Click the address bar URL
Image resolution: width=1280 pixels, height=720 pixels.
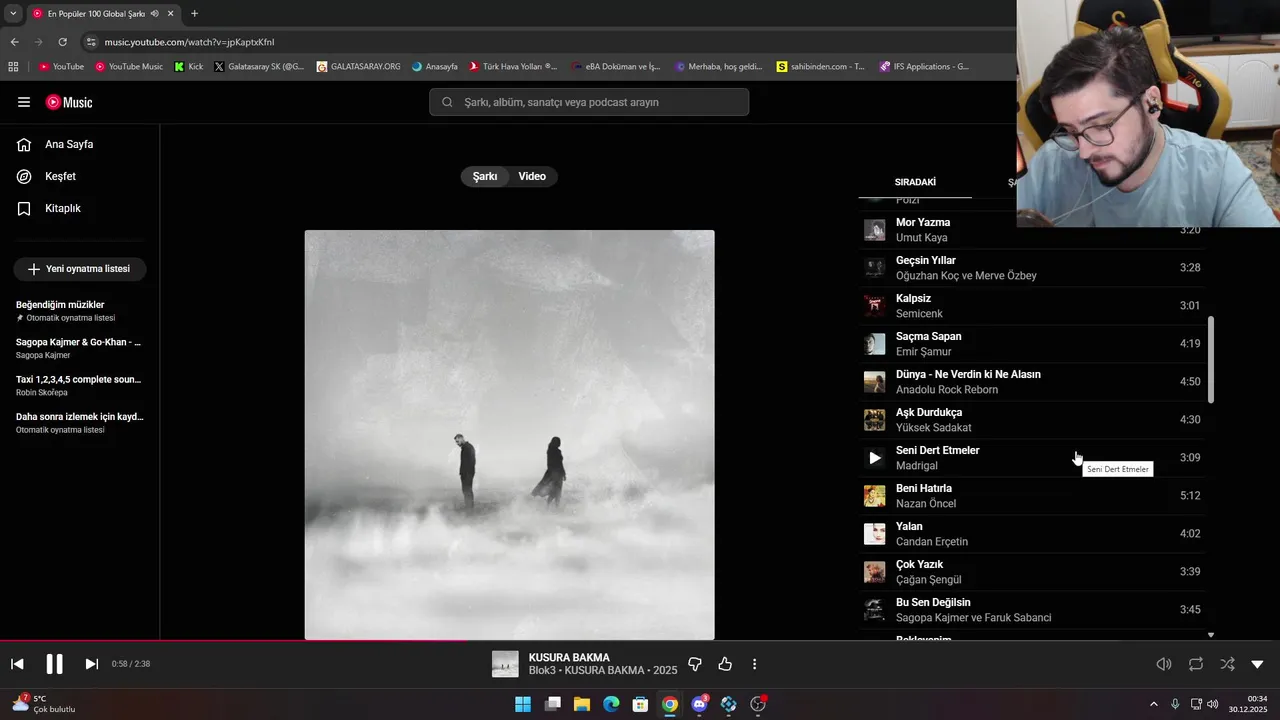tap(189, 42)
